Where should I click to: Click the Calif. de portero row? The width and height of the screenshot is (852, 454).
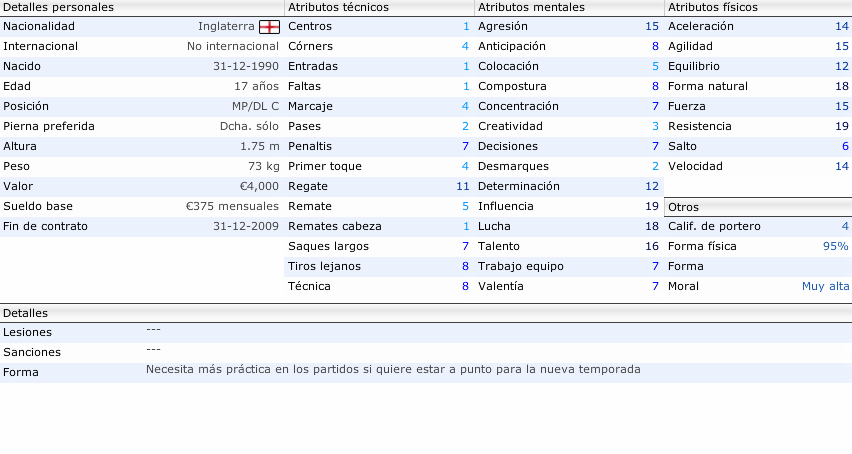coord(758,226)
